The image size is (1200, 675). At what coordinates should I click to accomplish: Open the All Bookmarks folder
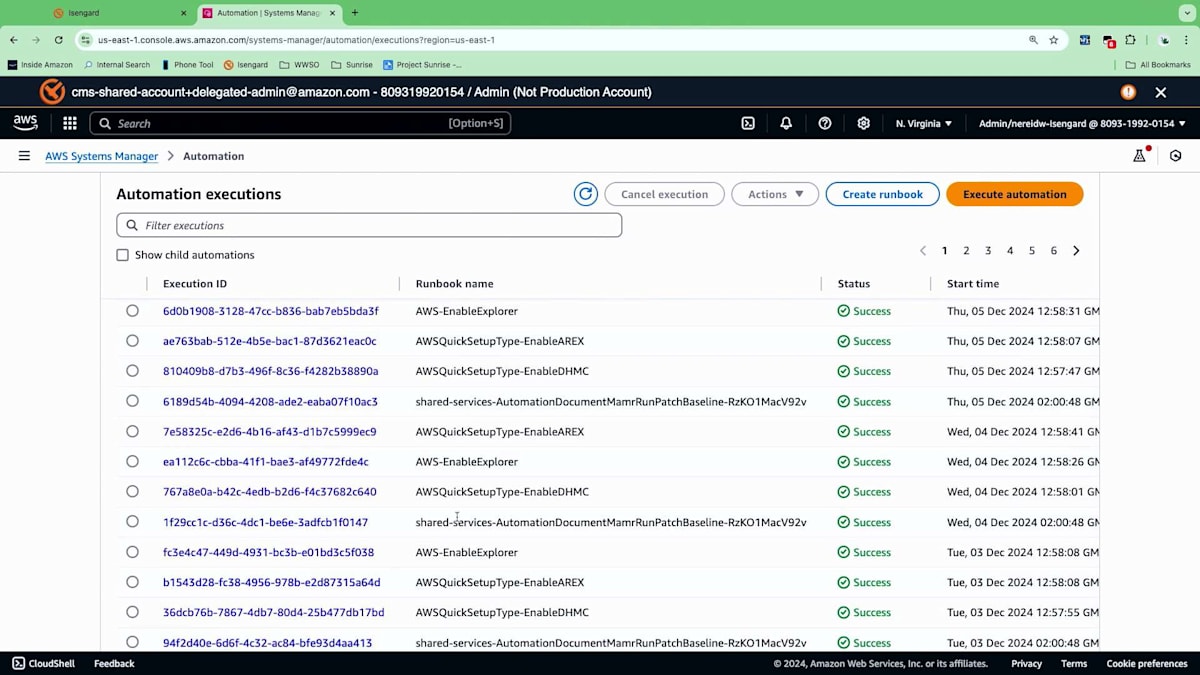pyautogui.click(x=1157, y=65)
